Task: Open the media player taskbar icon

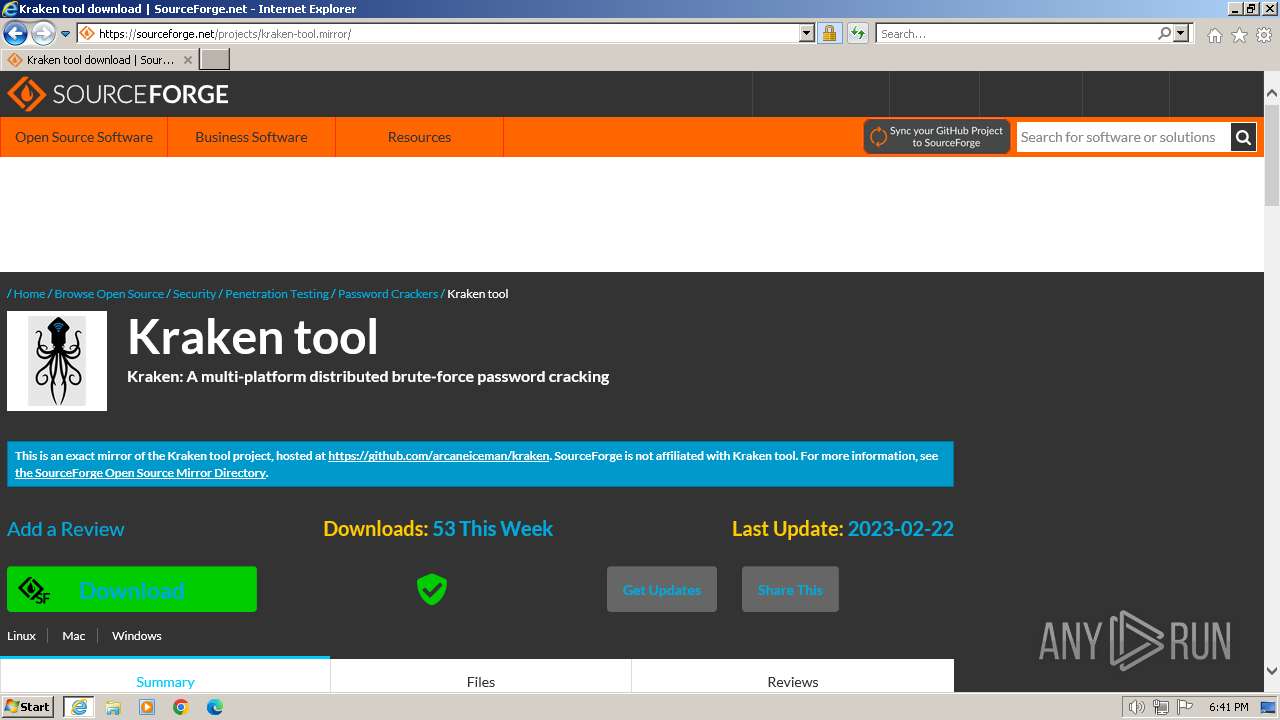Action: tap(147, 707)
